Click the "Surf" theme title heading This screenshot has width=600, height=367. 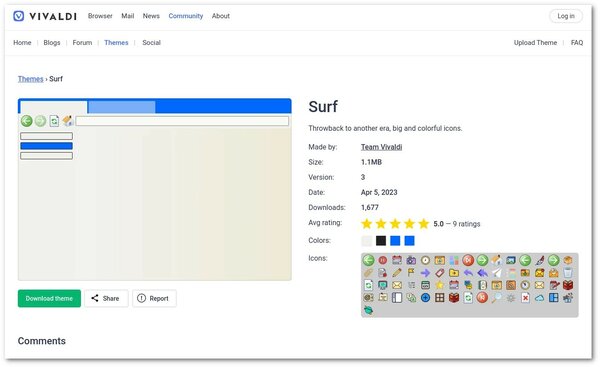tap(323, 107)
